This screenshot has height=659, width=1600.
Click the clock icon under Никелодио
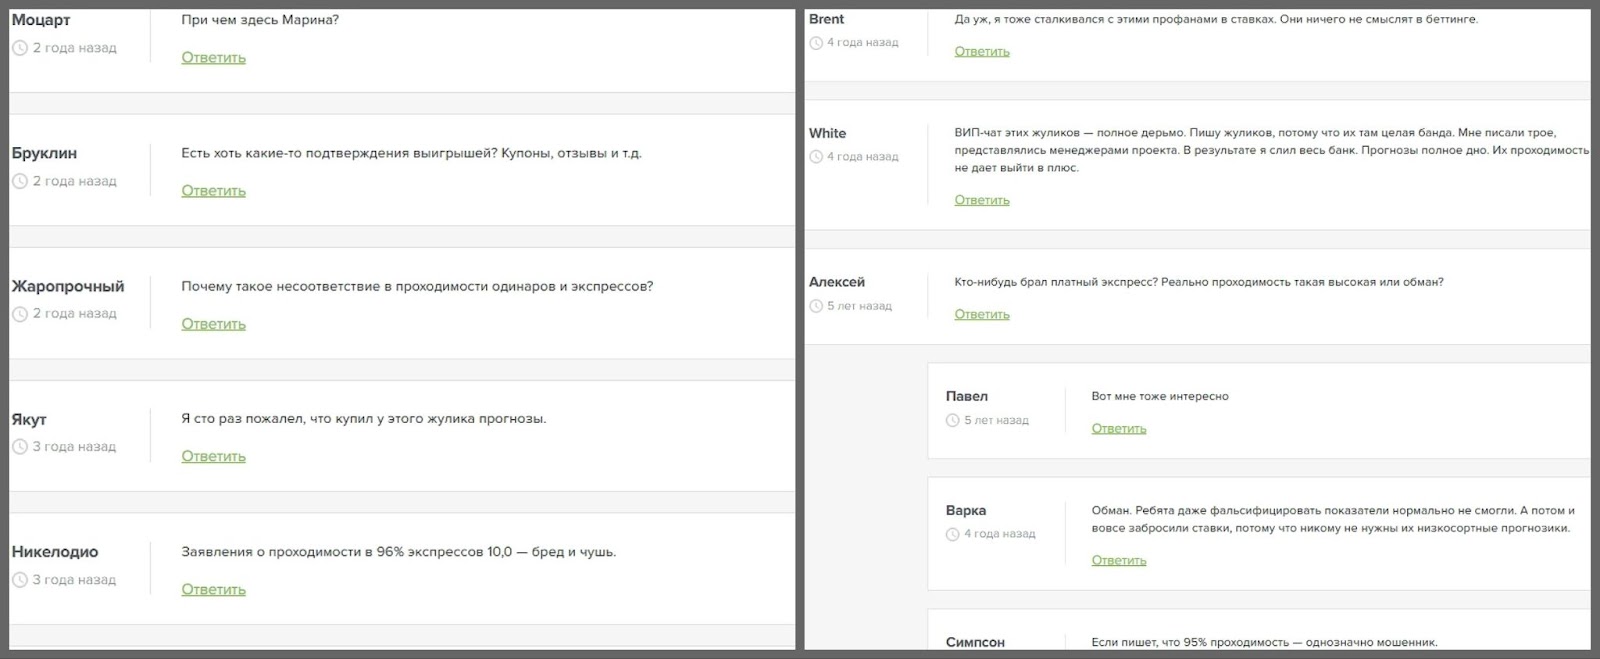click(x=20, y=580)
